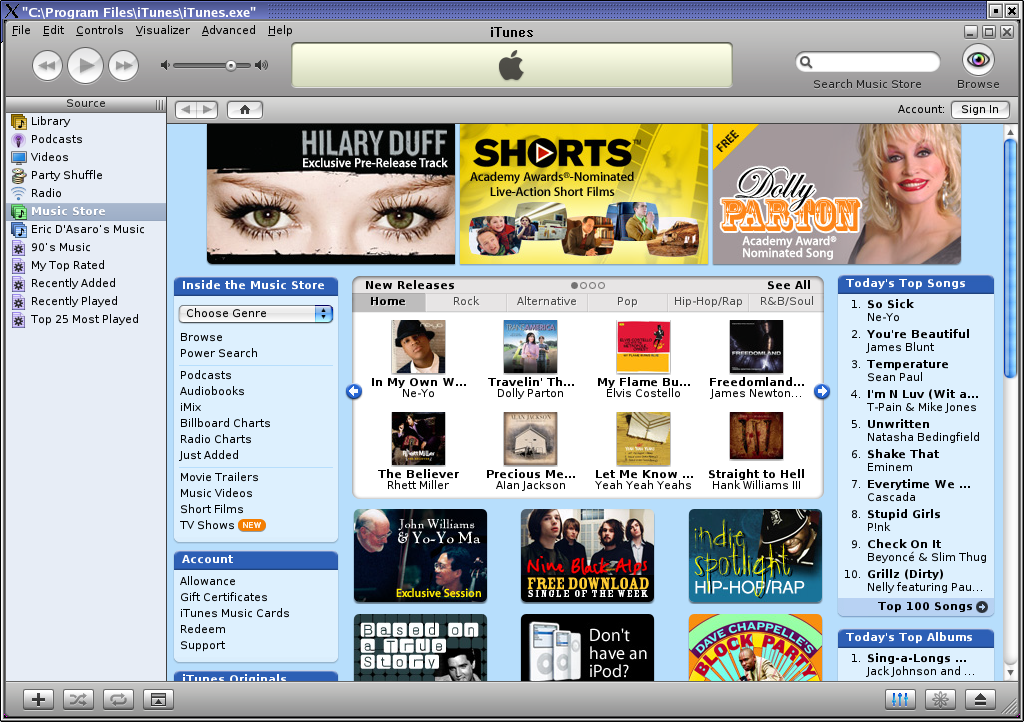Open the TV Shows link
The height and width of the screenshot is (722, 1024).
tap(207, 526)
